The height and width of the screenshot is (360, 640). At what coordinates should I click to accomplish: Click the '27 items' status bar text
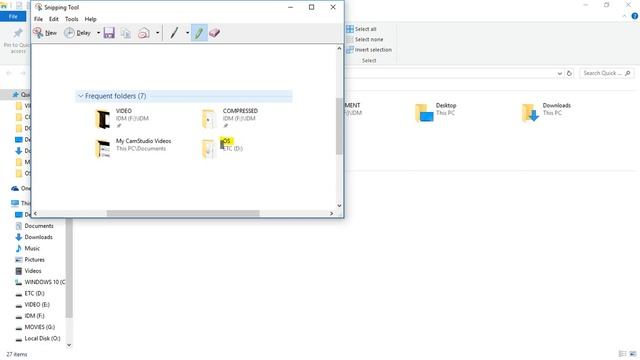coord(17,354)
